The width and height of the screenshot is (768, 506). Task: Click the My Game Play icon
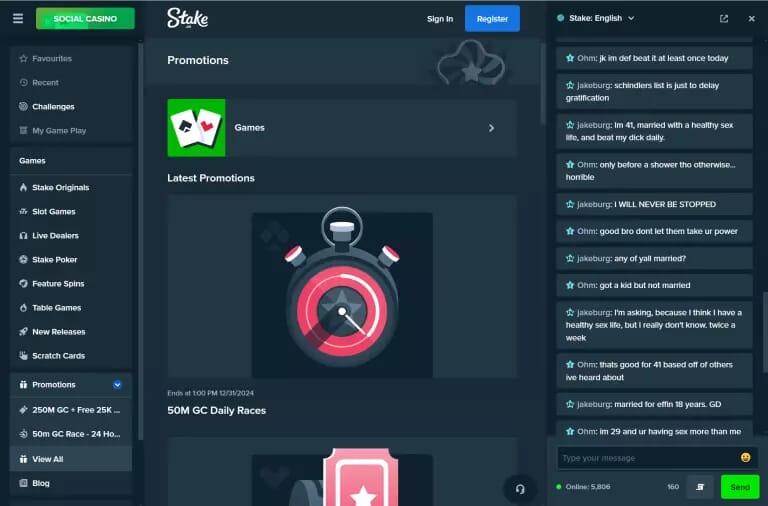[23, 130]
